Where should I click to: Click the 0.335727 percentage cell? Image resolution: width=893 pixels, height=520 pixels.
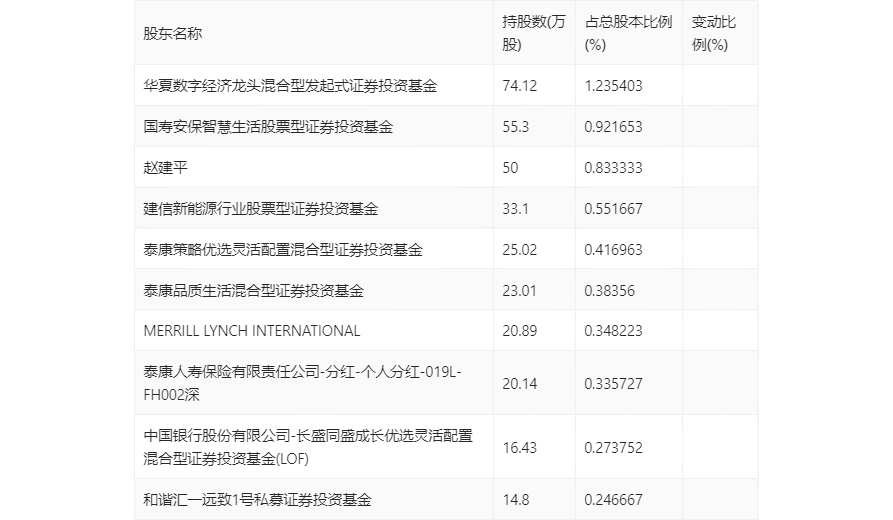(613, 383)
